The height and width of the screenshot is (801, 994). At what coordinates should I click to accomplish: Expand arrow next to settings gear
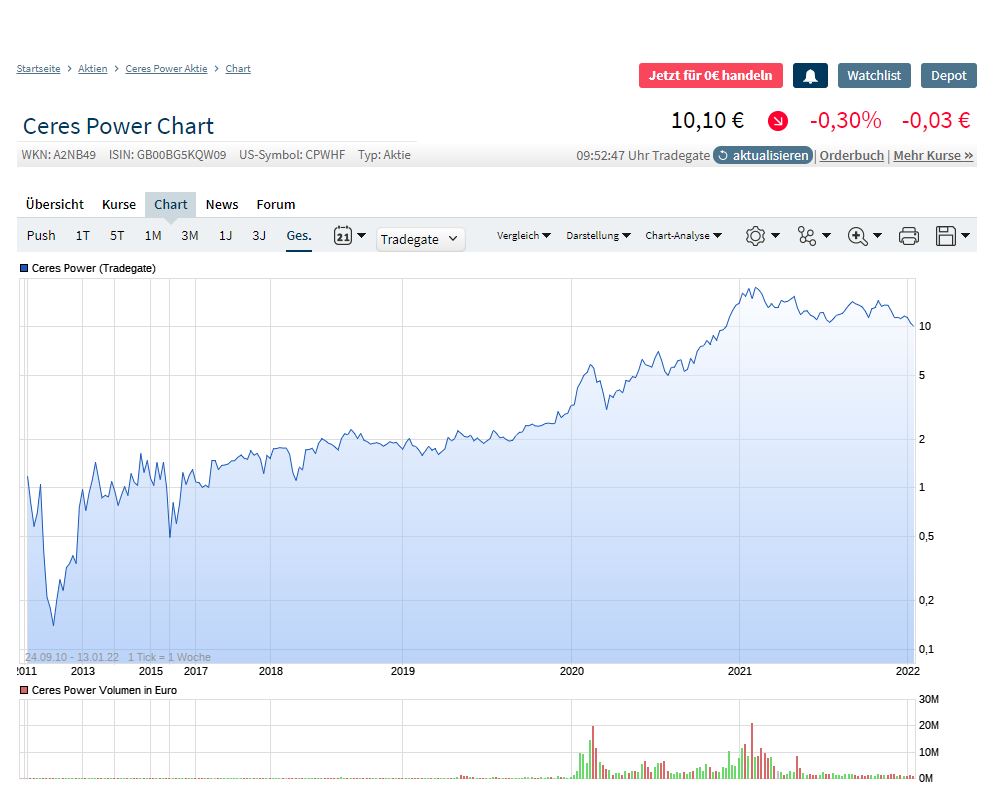pos(775,235)
